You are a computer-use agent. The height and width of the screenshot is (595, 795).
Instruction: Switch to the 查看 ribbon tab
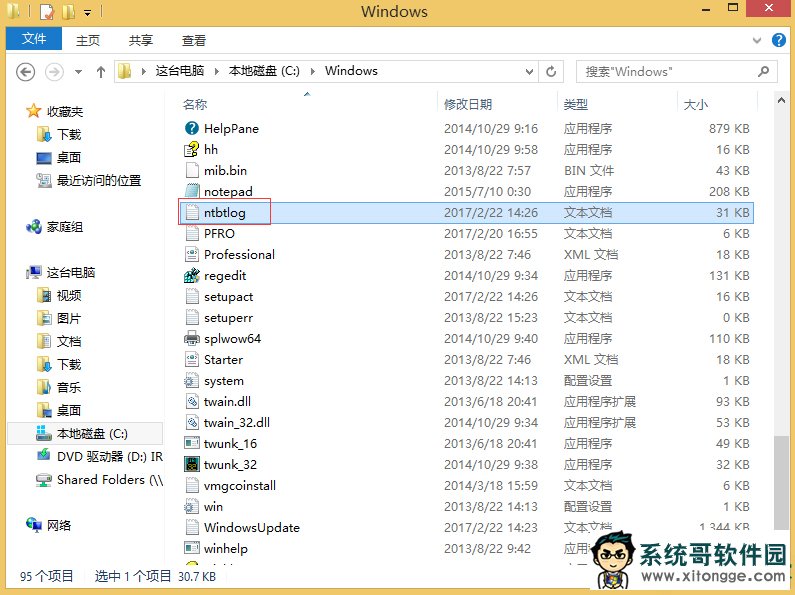pyautogui.click(x=194, y=40)
